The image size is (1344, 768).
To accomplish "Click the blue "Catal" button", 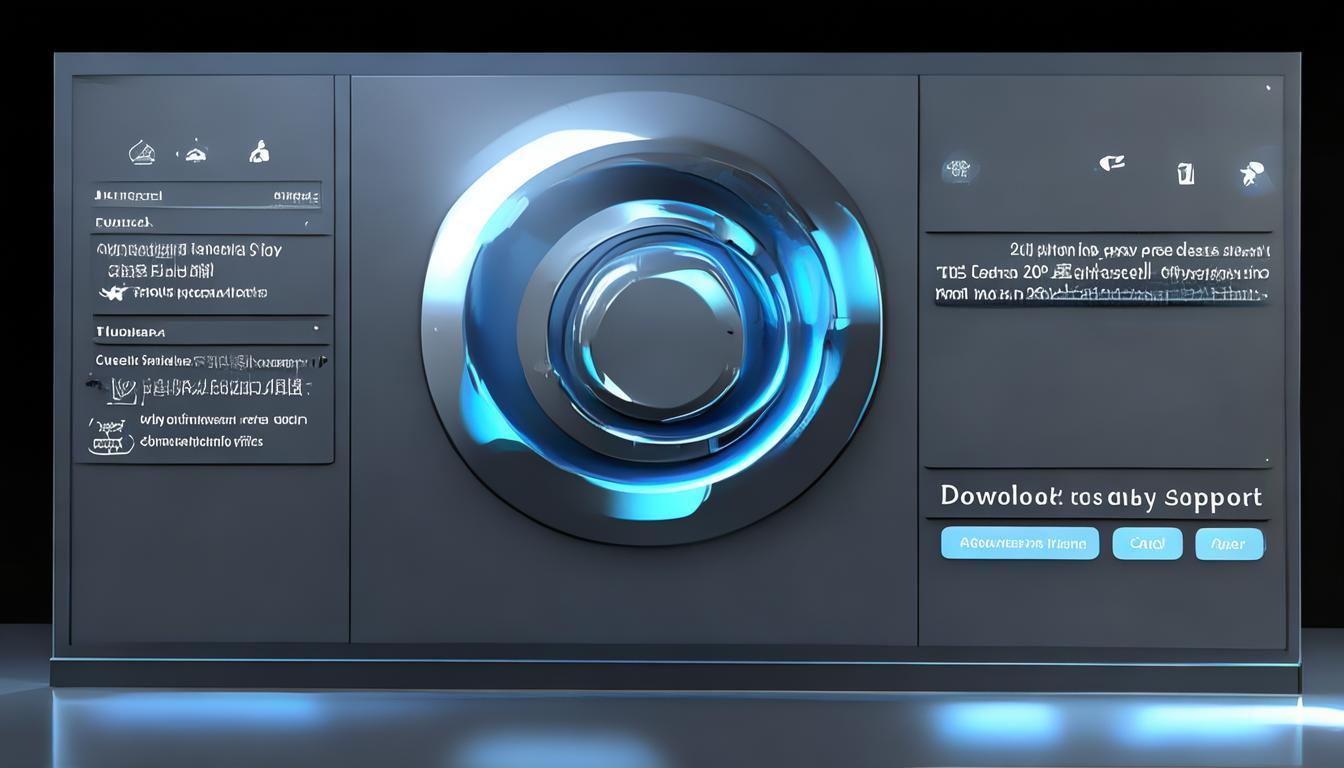I will pos(1147,543).
